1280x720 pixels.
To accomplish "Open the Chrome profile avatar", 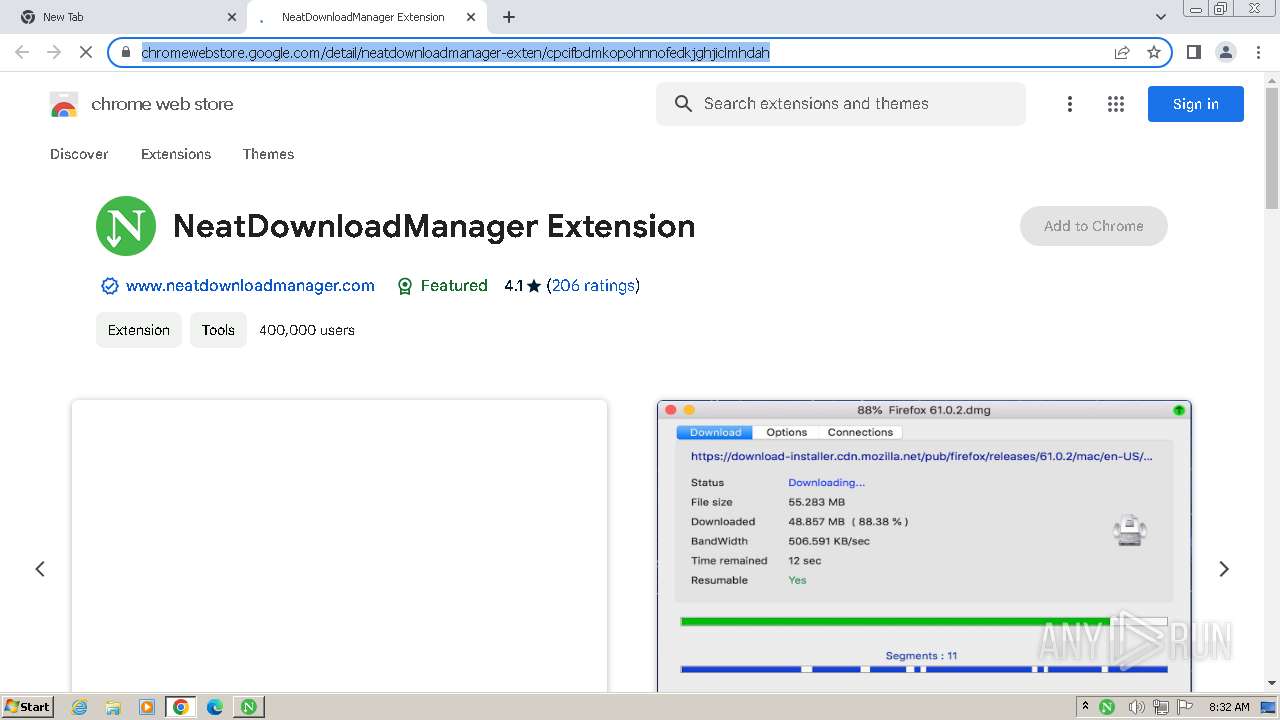I will (x=1226, y=52).
